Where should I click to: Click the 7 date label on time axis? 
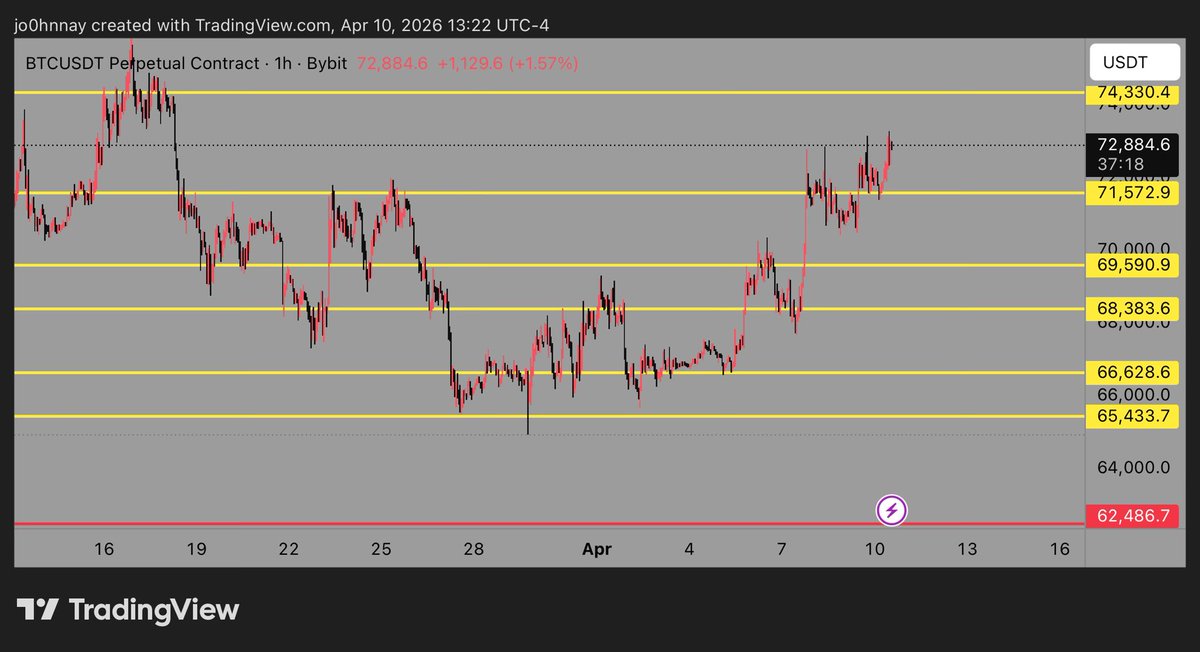pyautogui.click(x=782, y=548)
